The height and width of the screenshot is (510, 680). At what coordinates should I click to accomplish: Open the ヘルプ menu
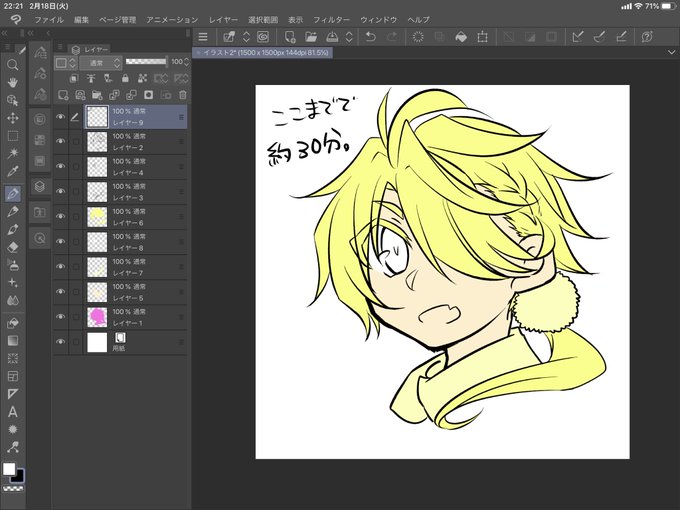[418, 20]
